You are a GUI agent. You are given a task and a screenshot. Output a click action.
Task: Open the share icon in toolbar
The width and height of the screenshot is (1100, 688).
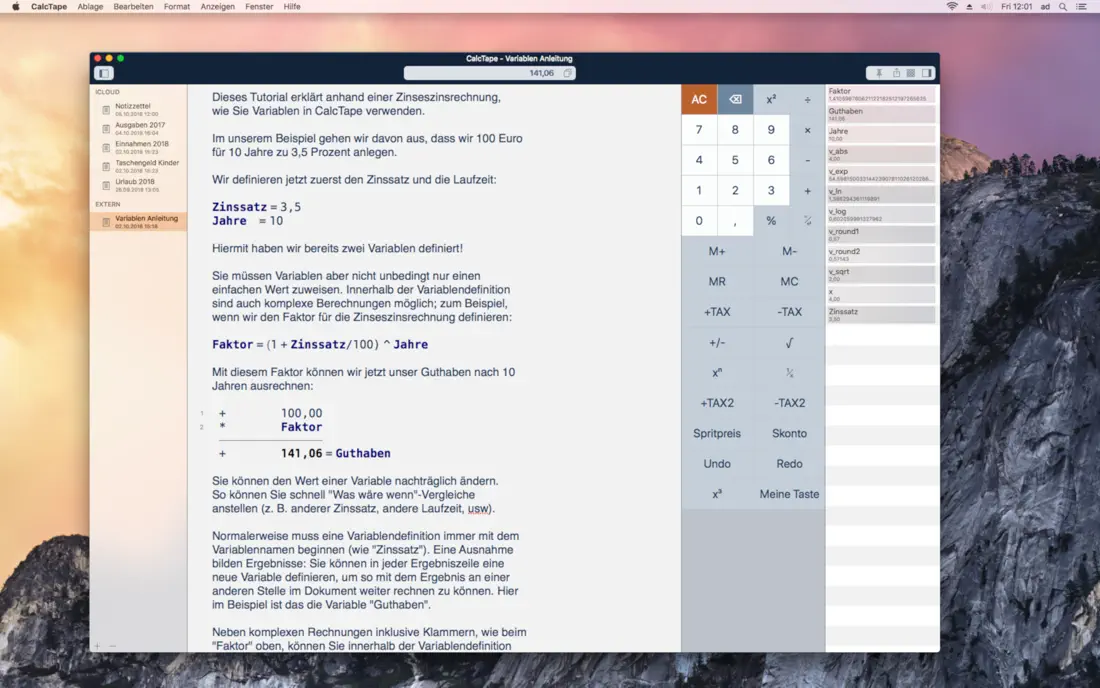(x=896, y=73)
